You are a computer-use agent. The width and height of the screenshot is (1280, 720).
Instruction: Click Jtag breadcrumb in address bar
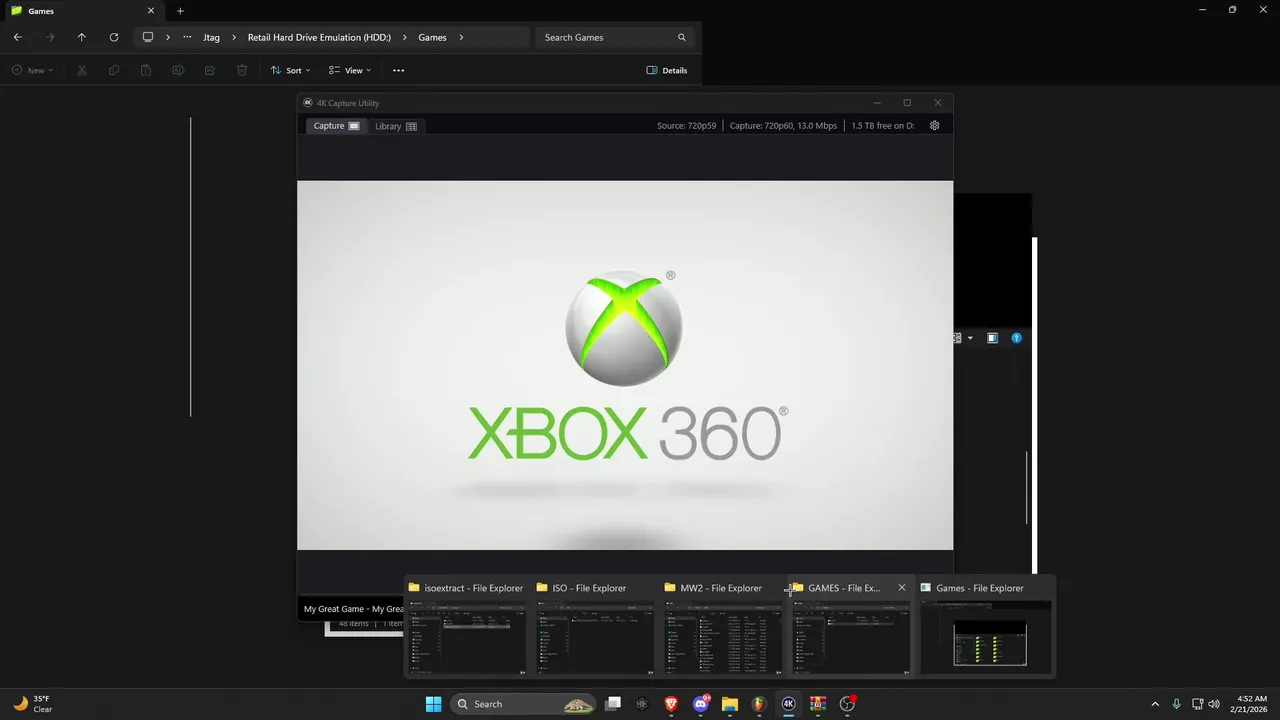pyautogui.click(x=211, y=37)
